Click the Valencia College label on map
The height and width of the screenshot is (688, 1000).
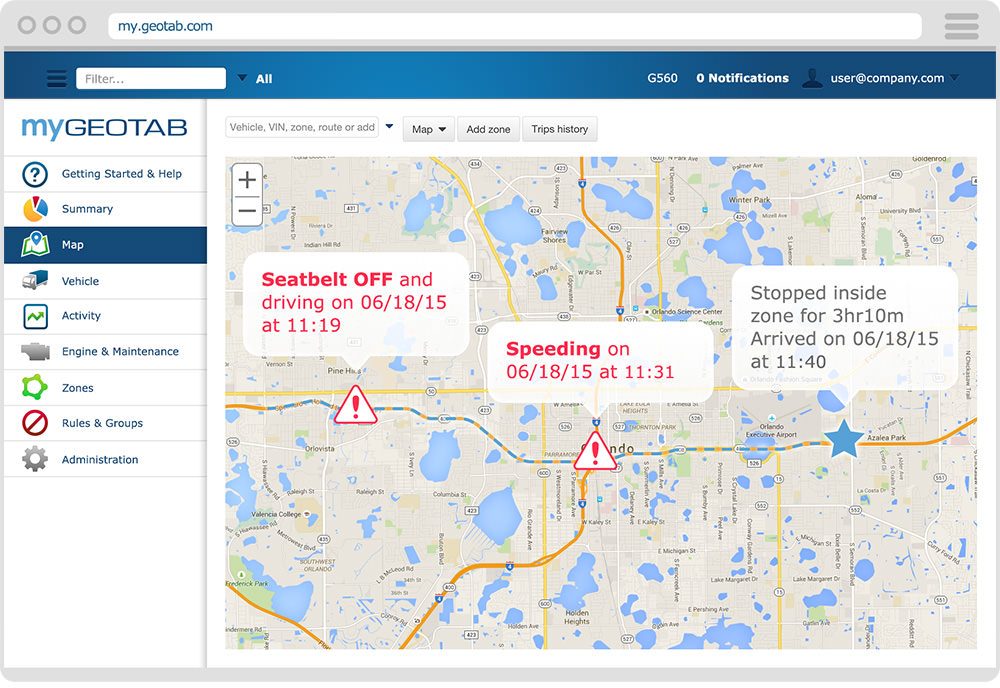(x=276, y=514)
